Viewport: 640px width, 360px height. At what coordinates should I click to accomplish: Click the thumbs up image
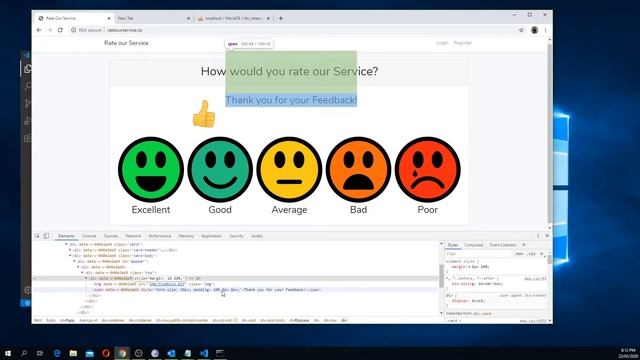[x=204, y=114]
